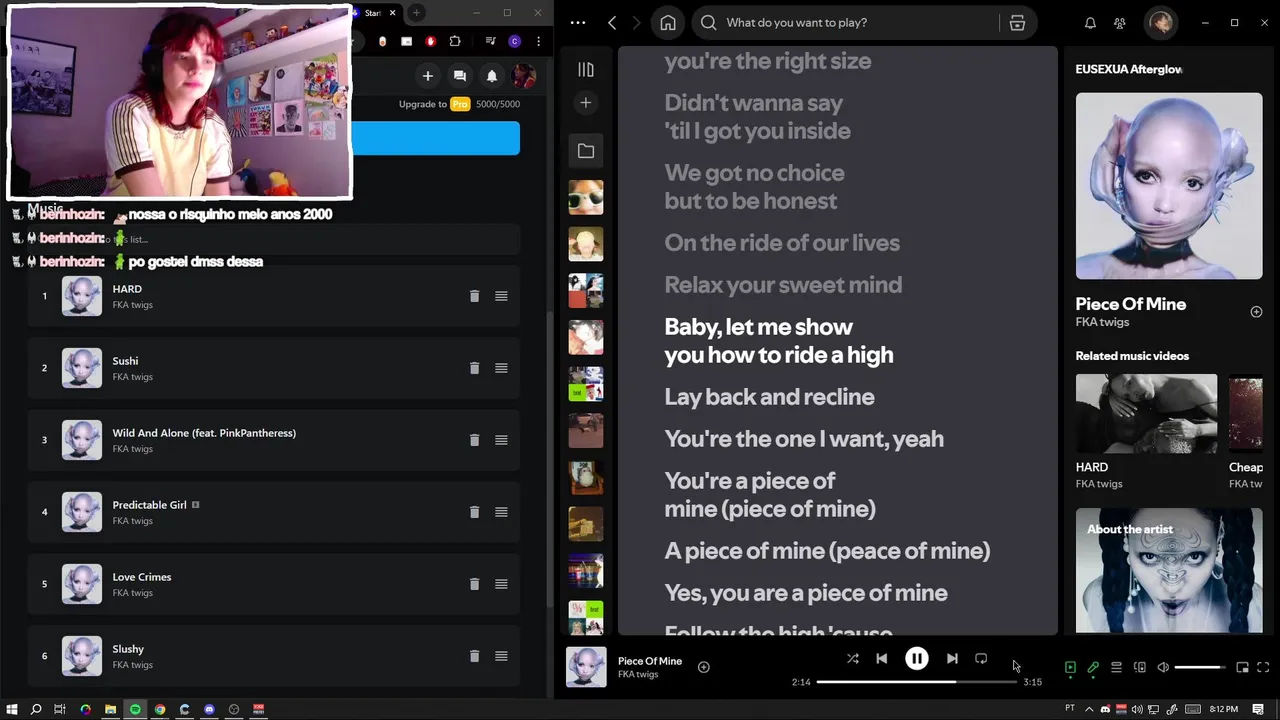Select Predictable Girl track title

150,505
